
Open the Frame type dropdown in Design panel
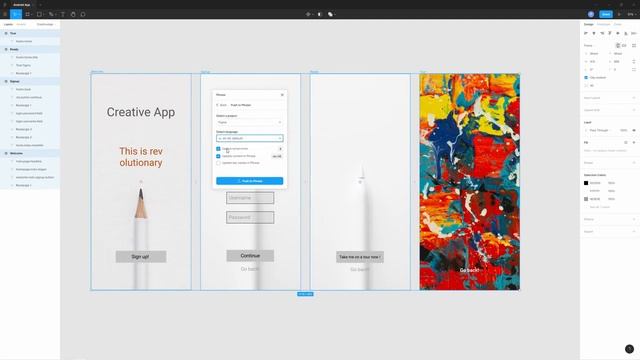click(589, 46)
